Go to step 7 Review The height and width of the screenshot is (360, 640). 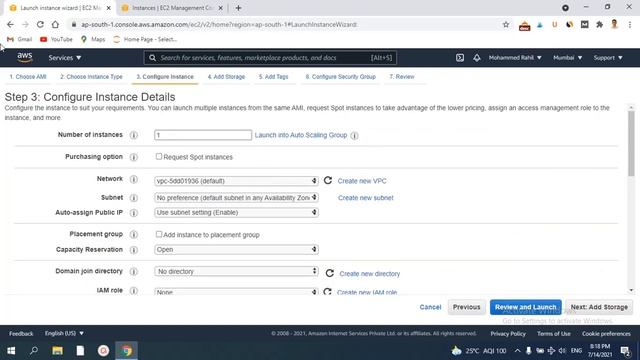pos(402,77)
